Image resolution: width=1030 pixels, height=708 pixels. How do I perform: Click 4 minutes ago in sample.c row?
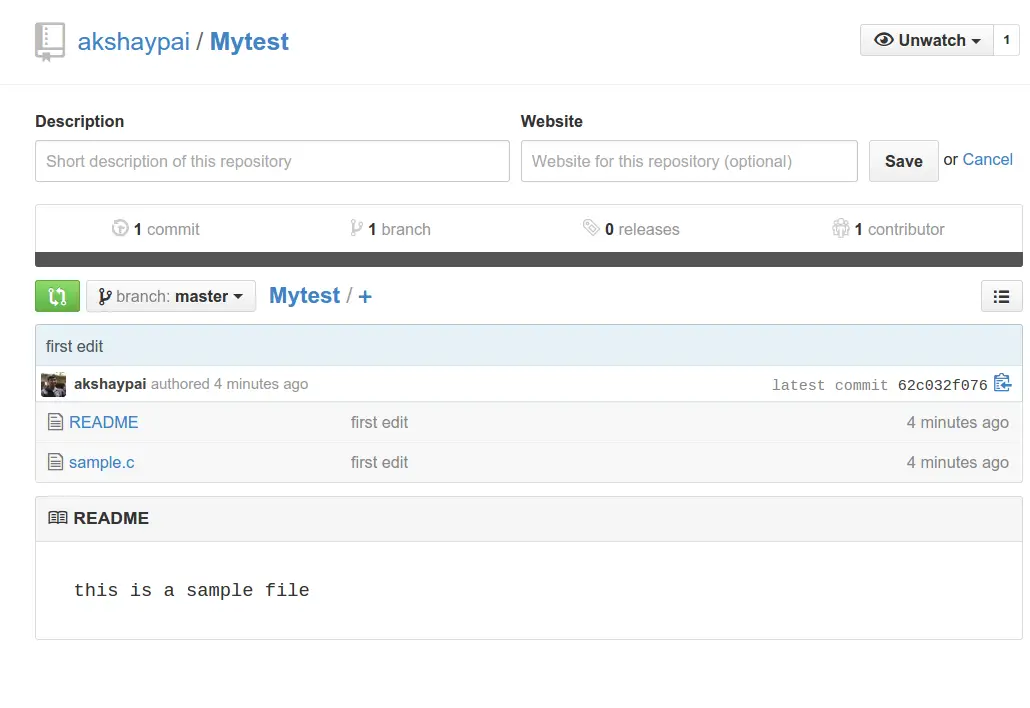click(x=957, y=462)
